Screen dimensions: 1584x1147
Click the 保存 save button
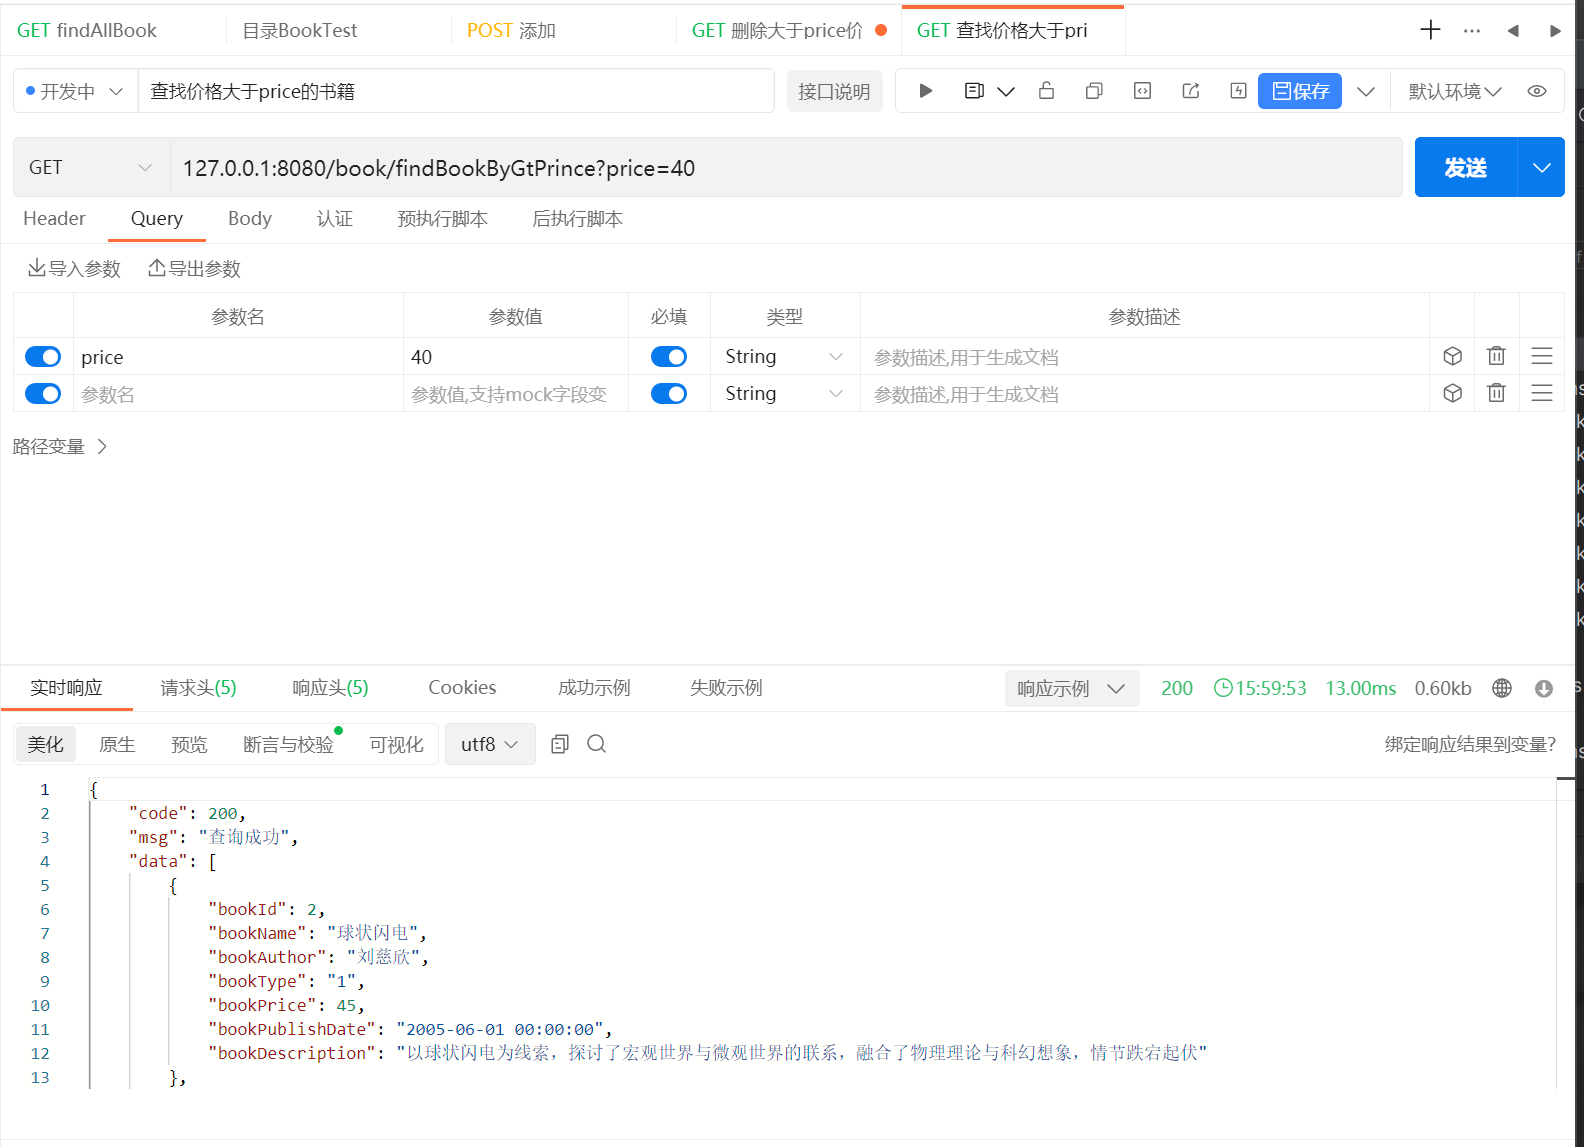(1300, 91)
